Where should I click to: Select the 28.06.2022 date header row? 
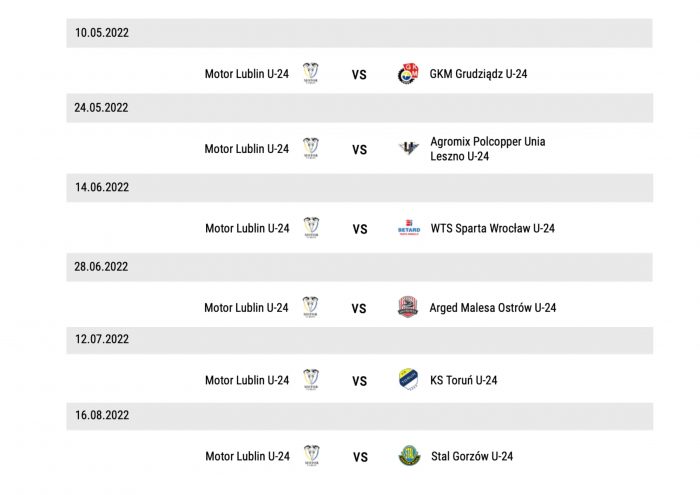click(x=359, y=267)
